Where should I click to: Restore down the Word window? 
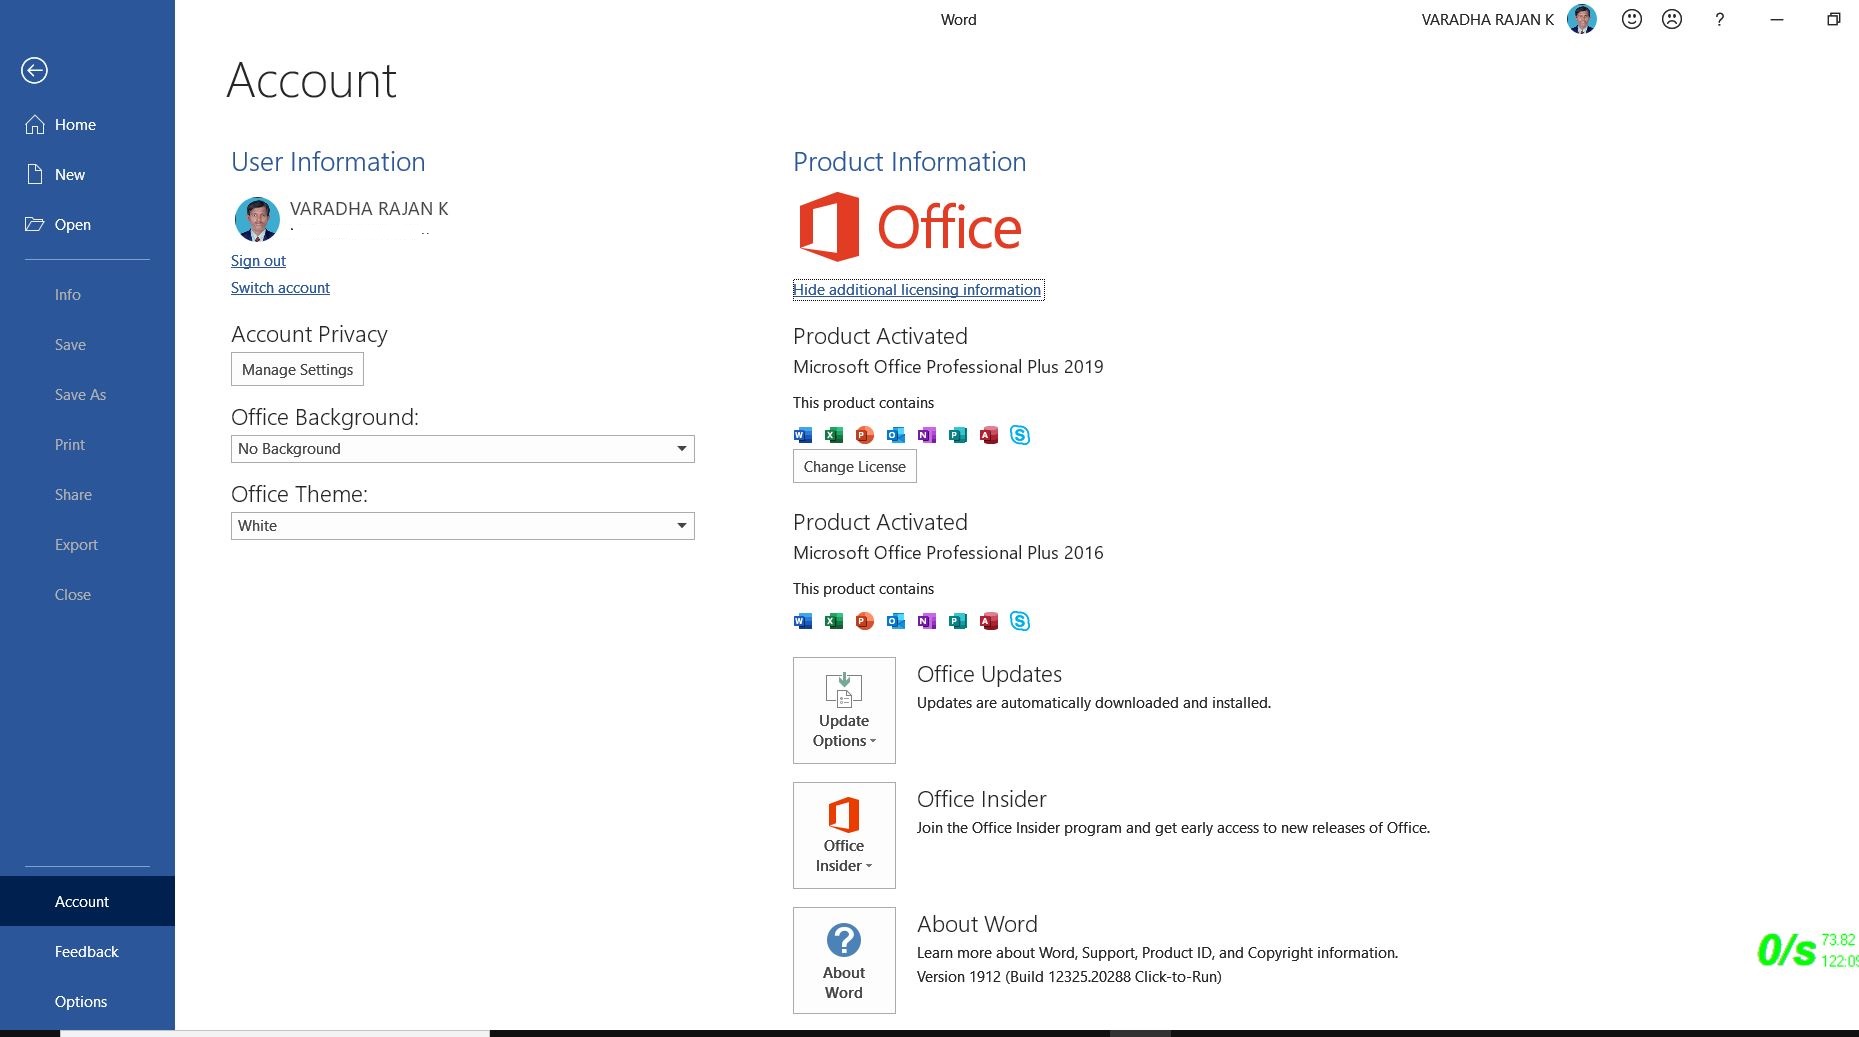1833,19
